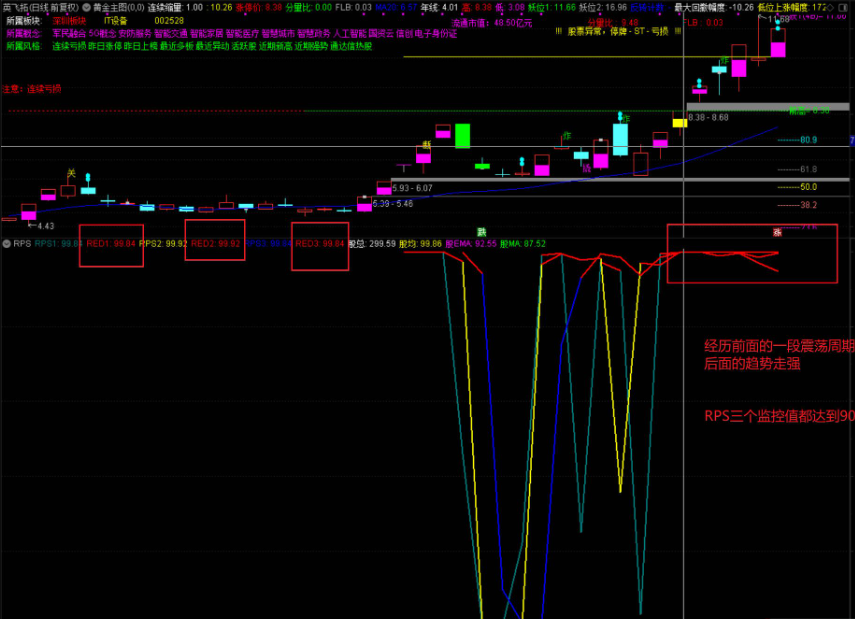Click the 英飞拓(日线 前复权) stock title

pyautogui.click(x=40, y=8)
